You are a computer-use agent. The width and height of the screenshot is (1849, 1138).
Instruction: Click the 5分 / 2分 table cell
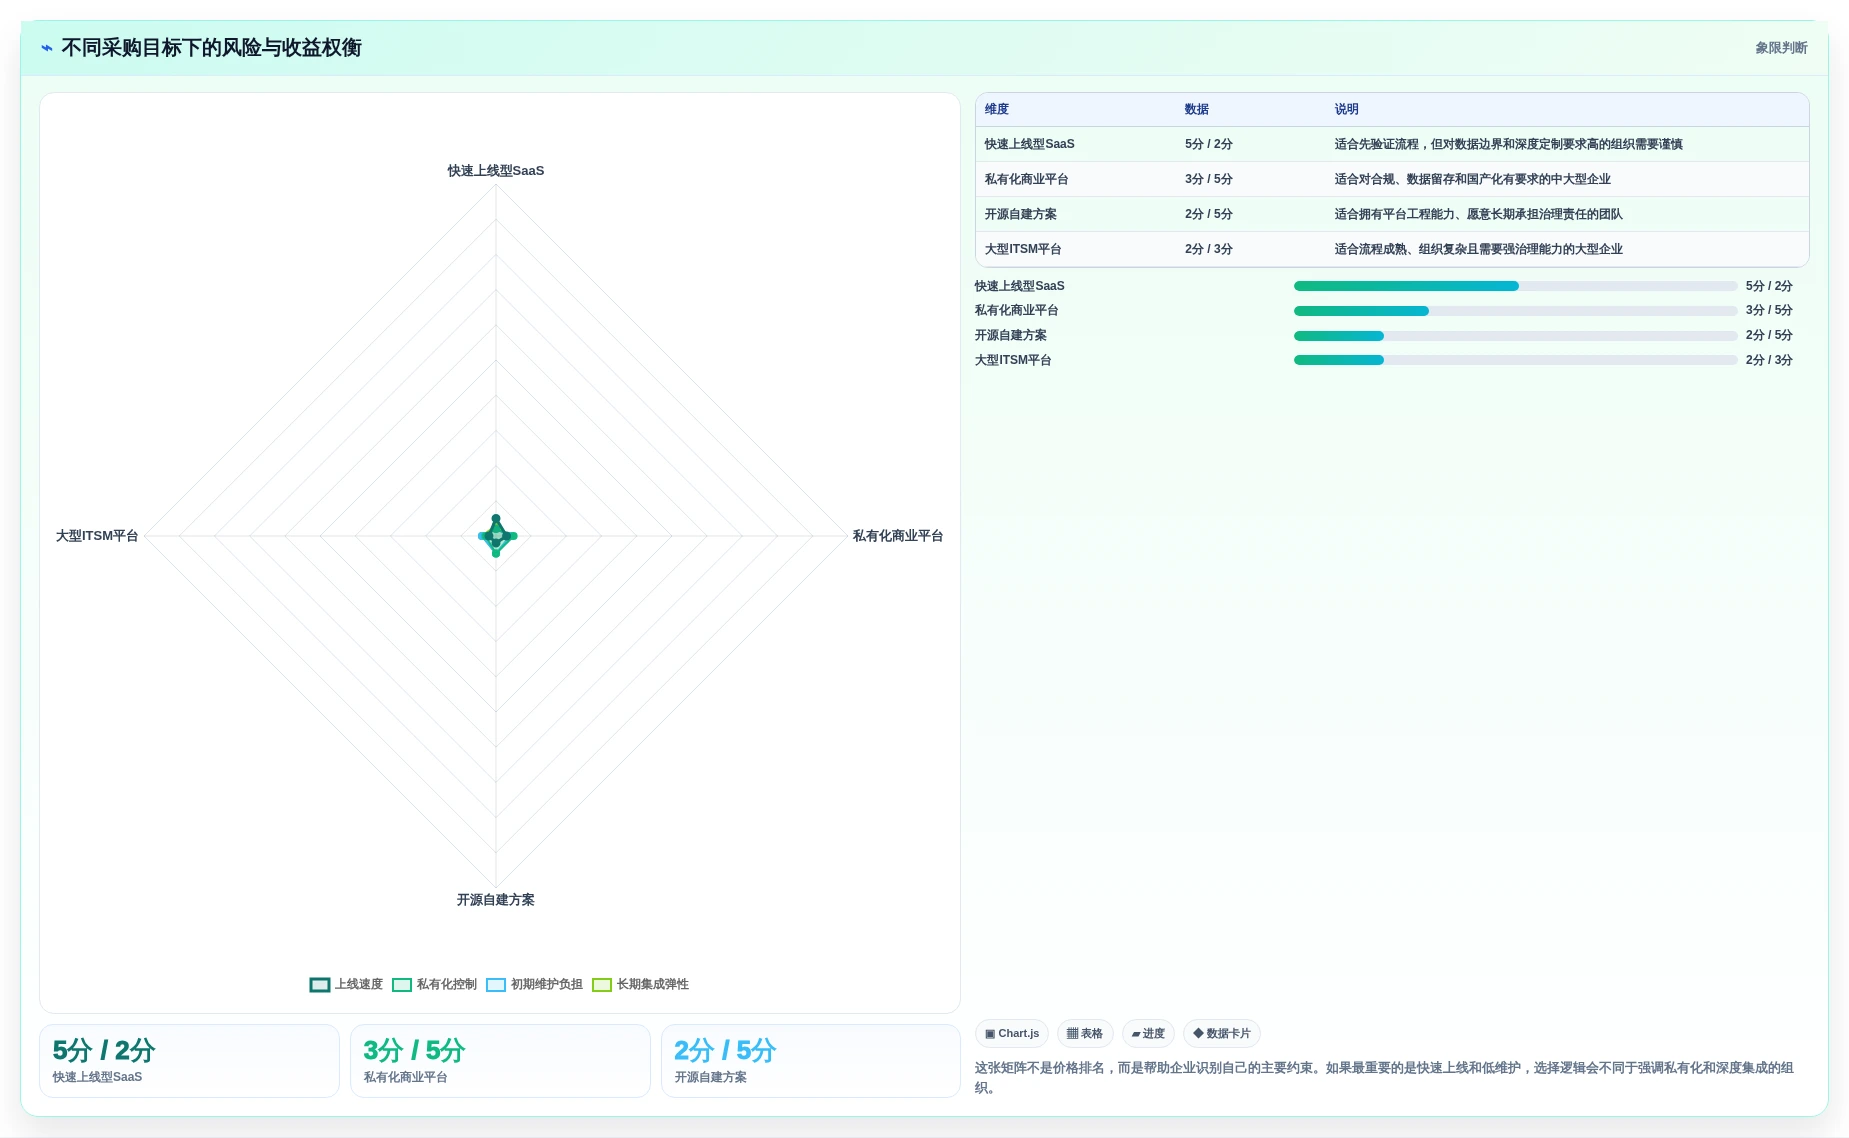tap(1209, 145)
